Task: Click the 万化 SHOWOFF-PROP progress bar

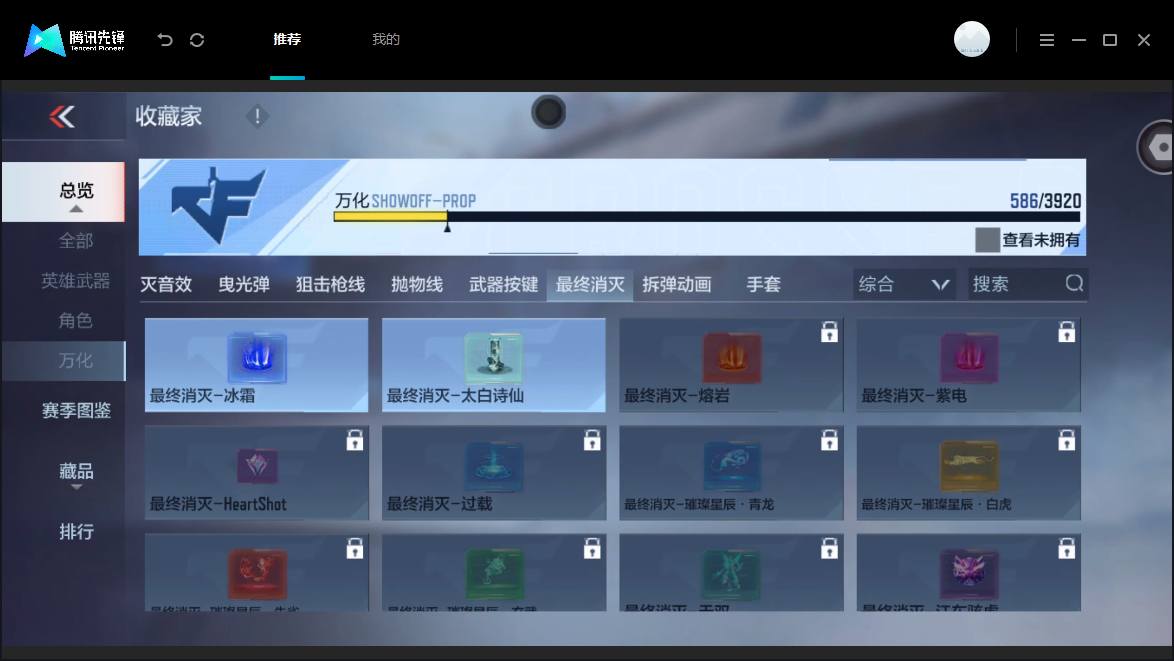Action: (x=707, y=216)
